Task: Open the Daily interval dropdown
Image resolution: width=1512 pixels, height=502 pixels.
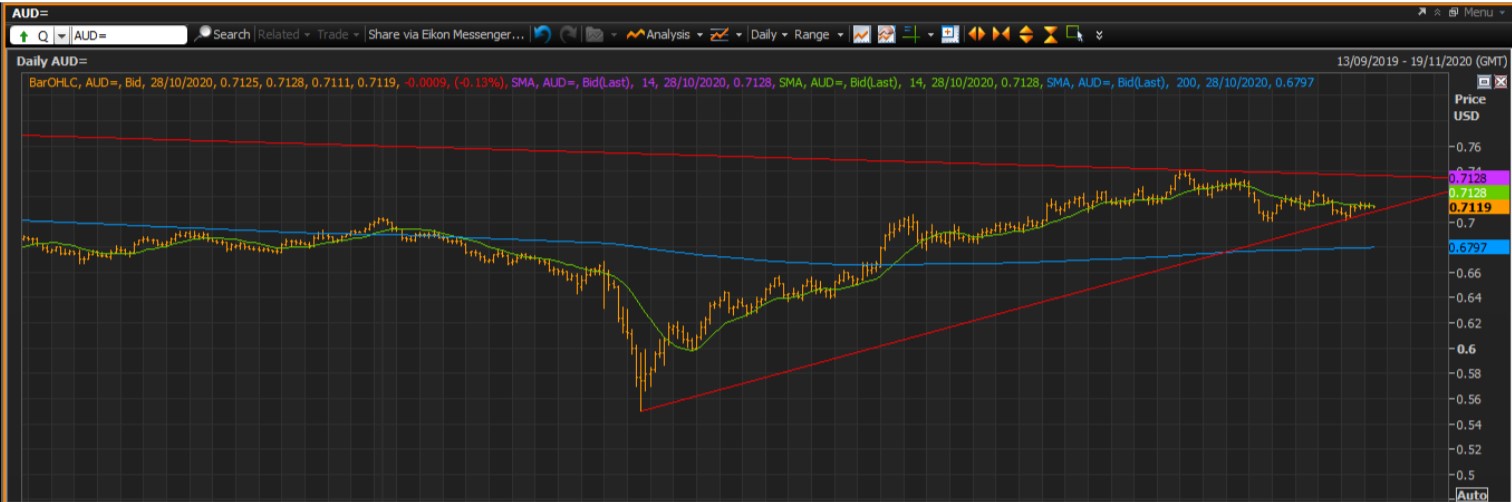Action: click(x=768, y=34)
